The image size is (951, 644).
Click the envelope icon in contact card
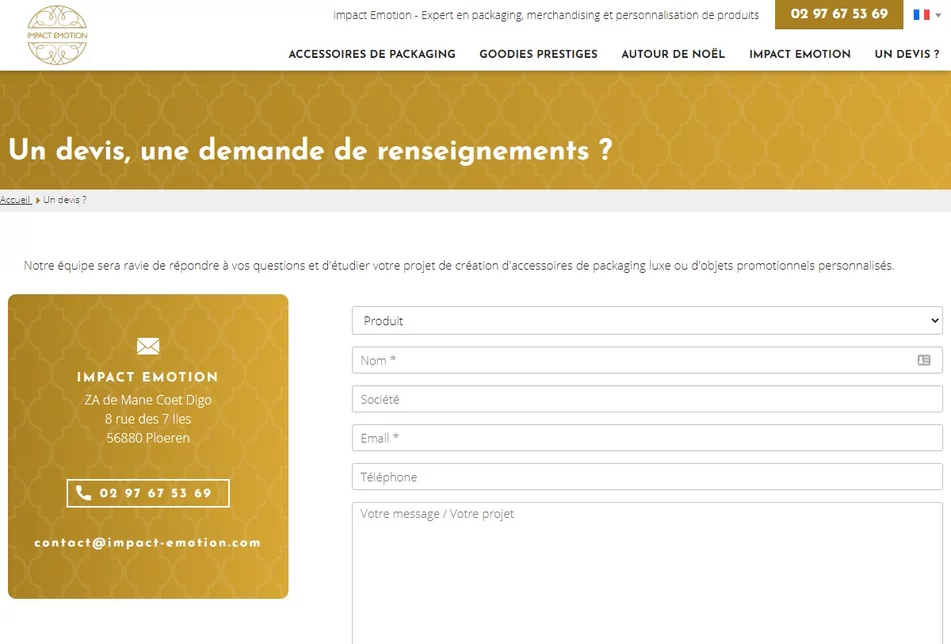coord(148,346)
